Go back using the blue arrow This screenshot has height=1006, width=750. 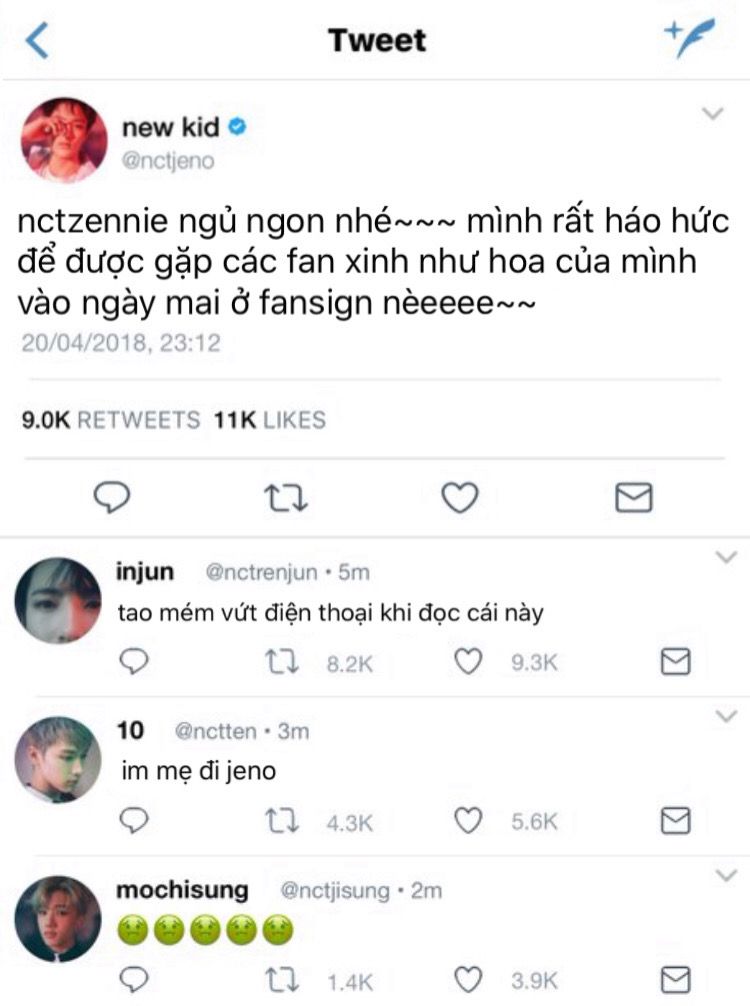(x=37, y=40)
